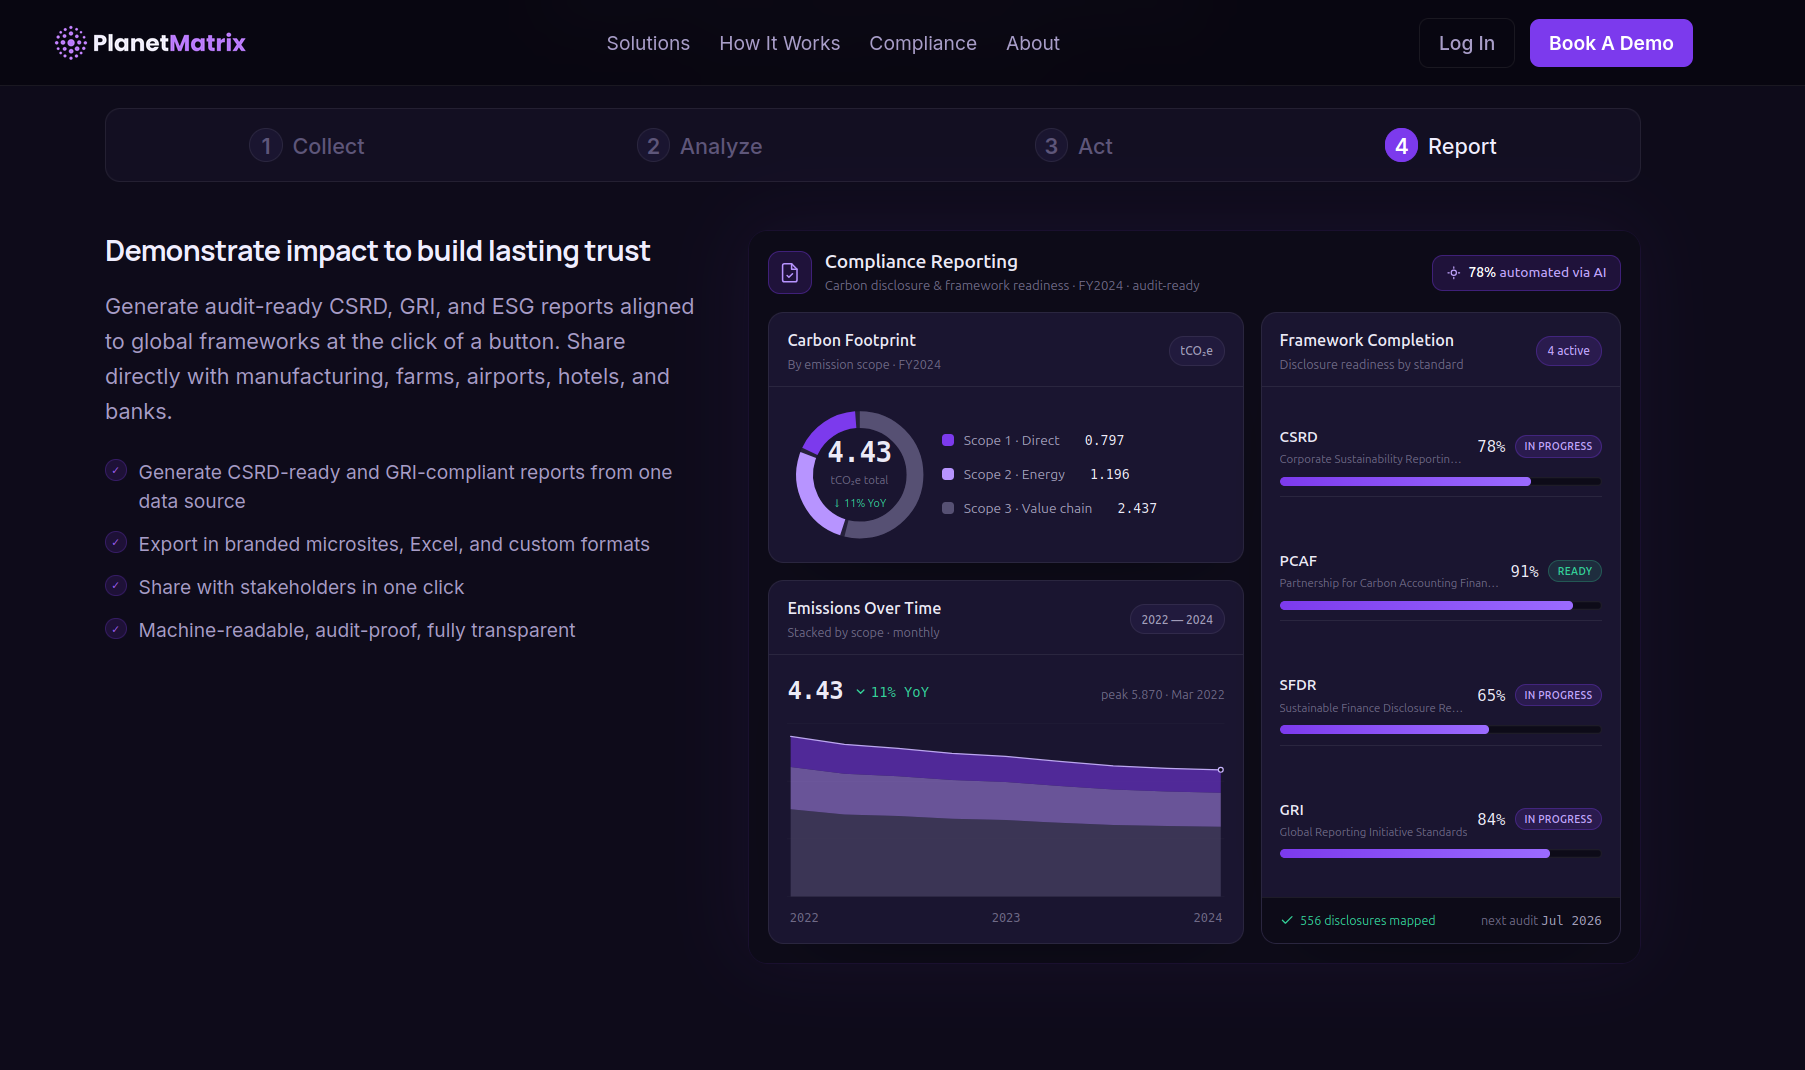The width and height of the screenshot is (1805, 1070).
Task: Click the 2022 — 2024 range pill
Action: tap(1177, 620)
